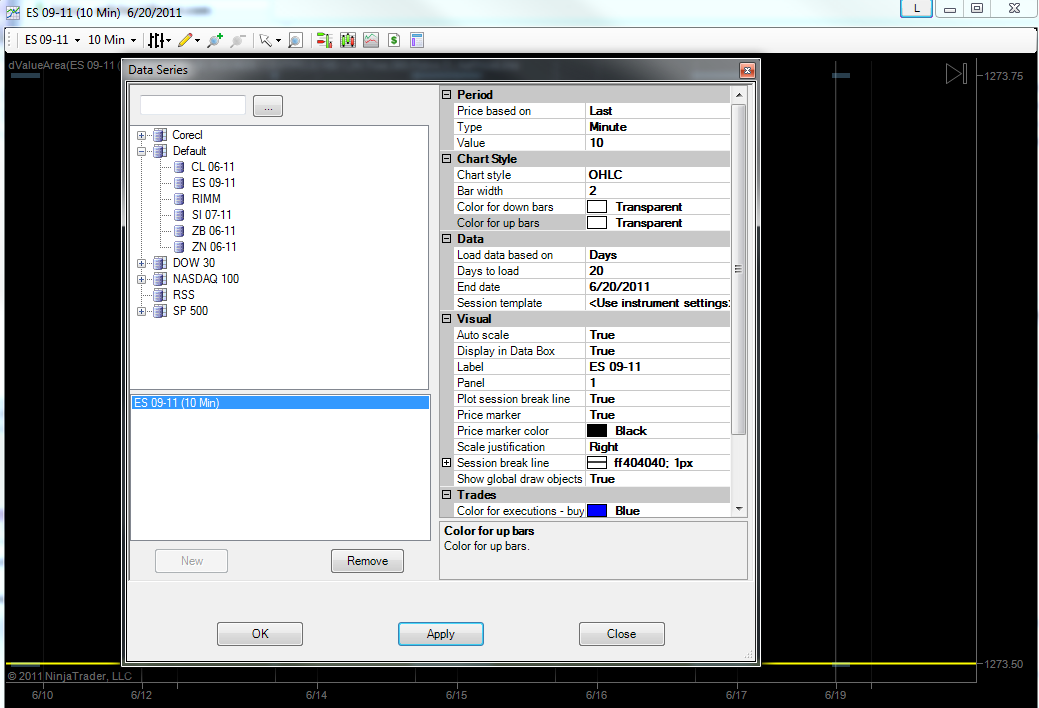Click the property grid scroll up arrow
Viewport: 1039px width, 708px height.
click(739, 95)
